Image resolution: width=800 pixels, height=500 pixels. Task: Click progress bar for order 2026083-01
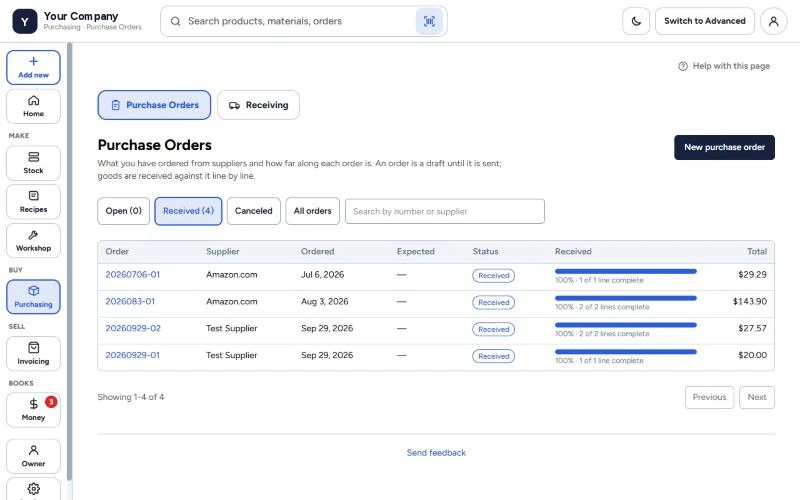click(626, 298)
